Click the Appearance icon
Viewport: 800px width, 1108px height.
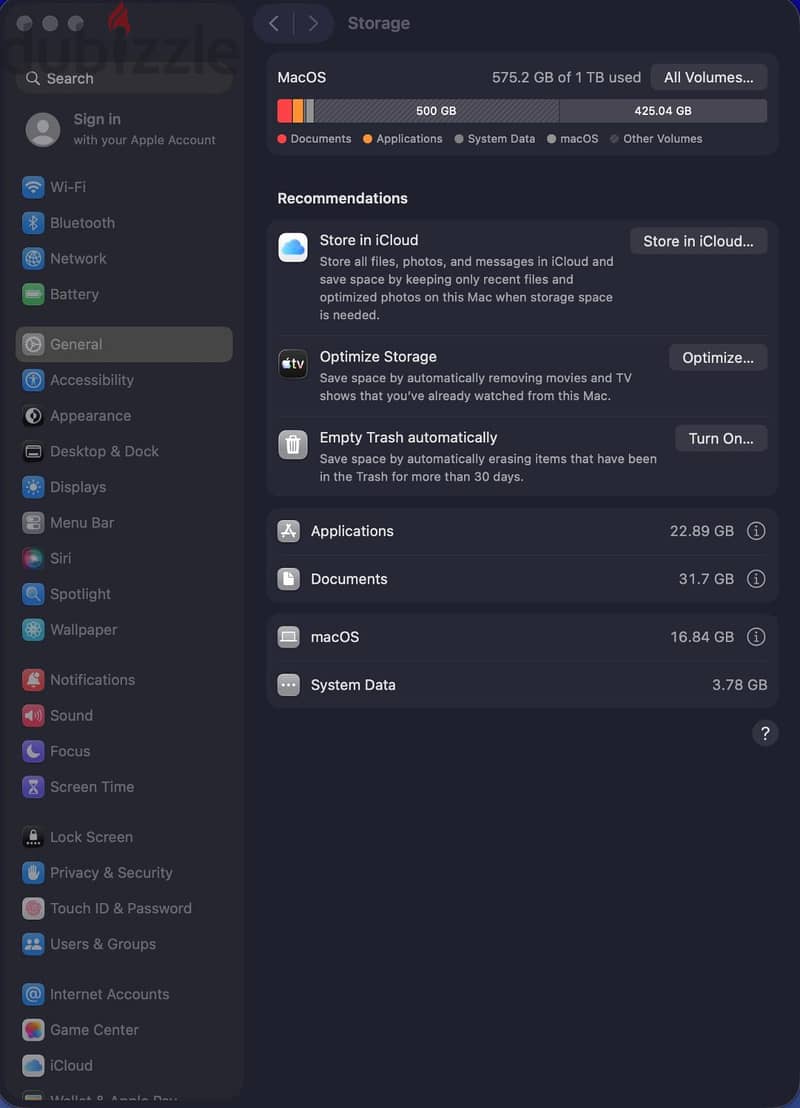click(33, 416)
